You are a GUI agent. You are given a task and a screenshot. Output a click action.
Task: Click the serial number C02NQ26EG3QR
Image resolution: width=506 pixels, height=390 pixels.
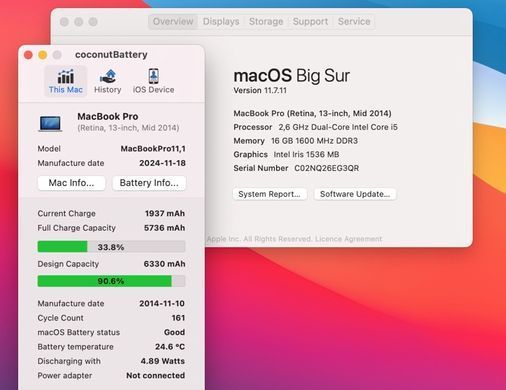(327, 168)
